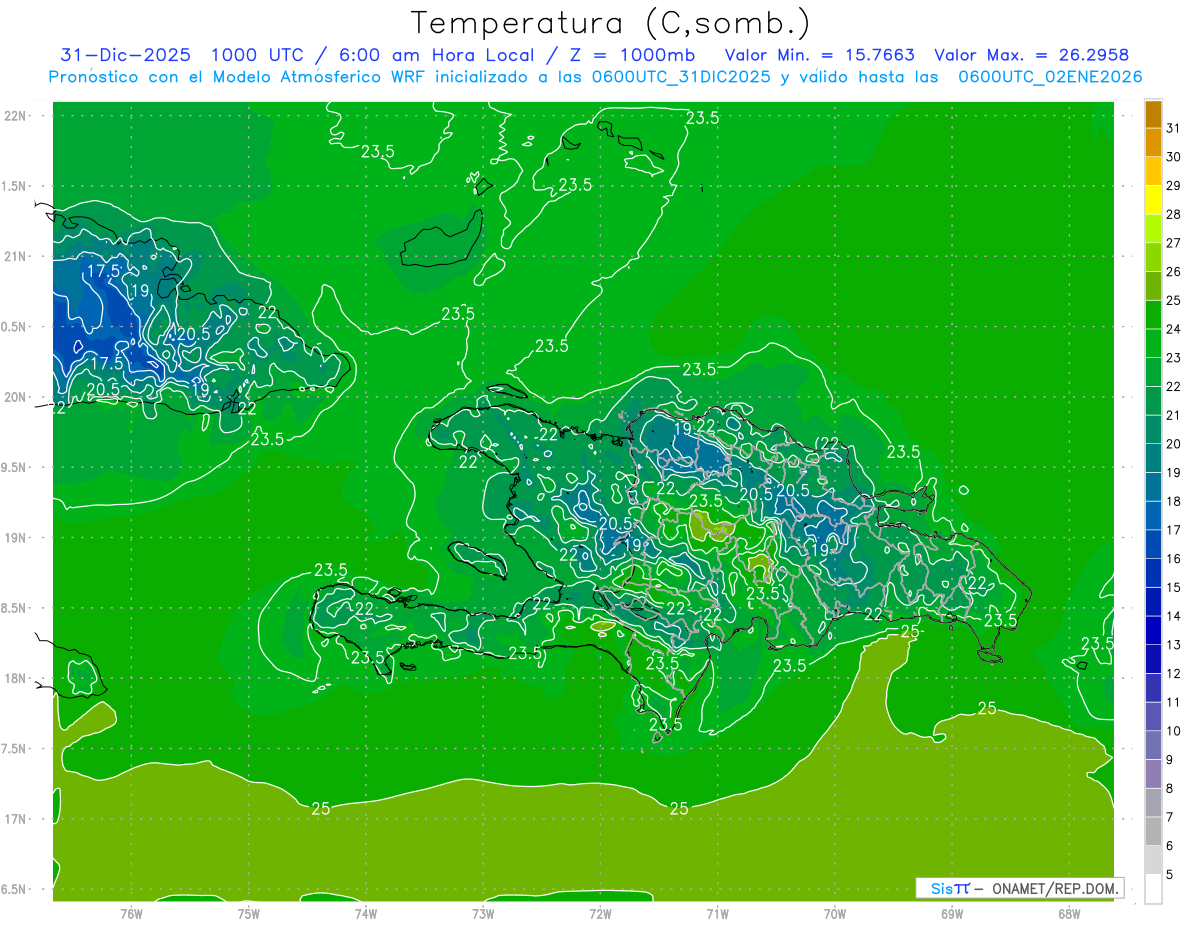Click the legend scale value 15

tap(1174, 587)
